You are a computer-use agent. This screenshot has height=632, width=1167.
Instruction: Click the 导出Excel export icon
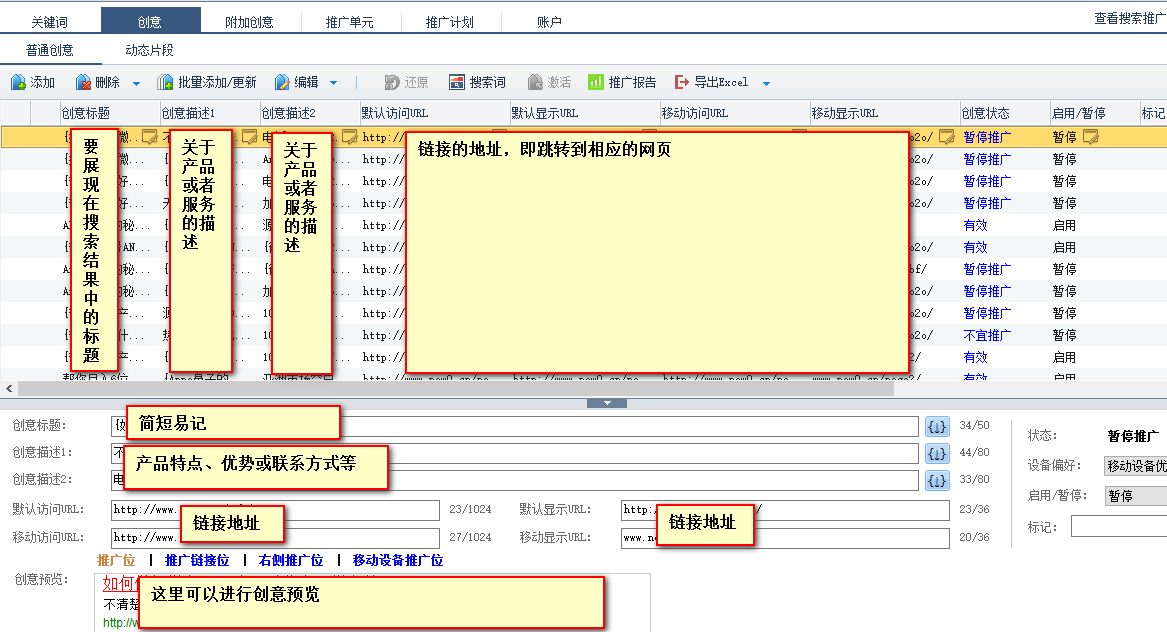point(681,82)
